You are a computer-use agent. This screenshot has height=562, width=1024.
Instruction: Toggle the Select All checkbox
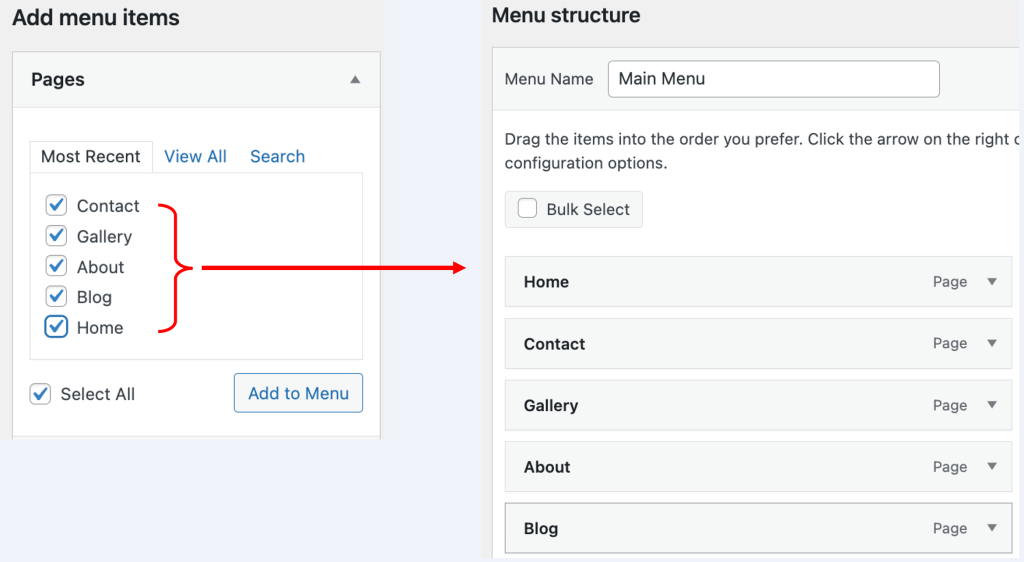tap(40, 394)
